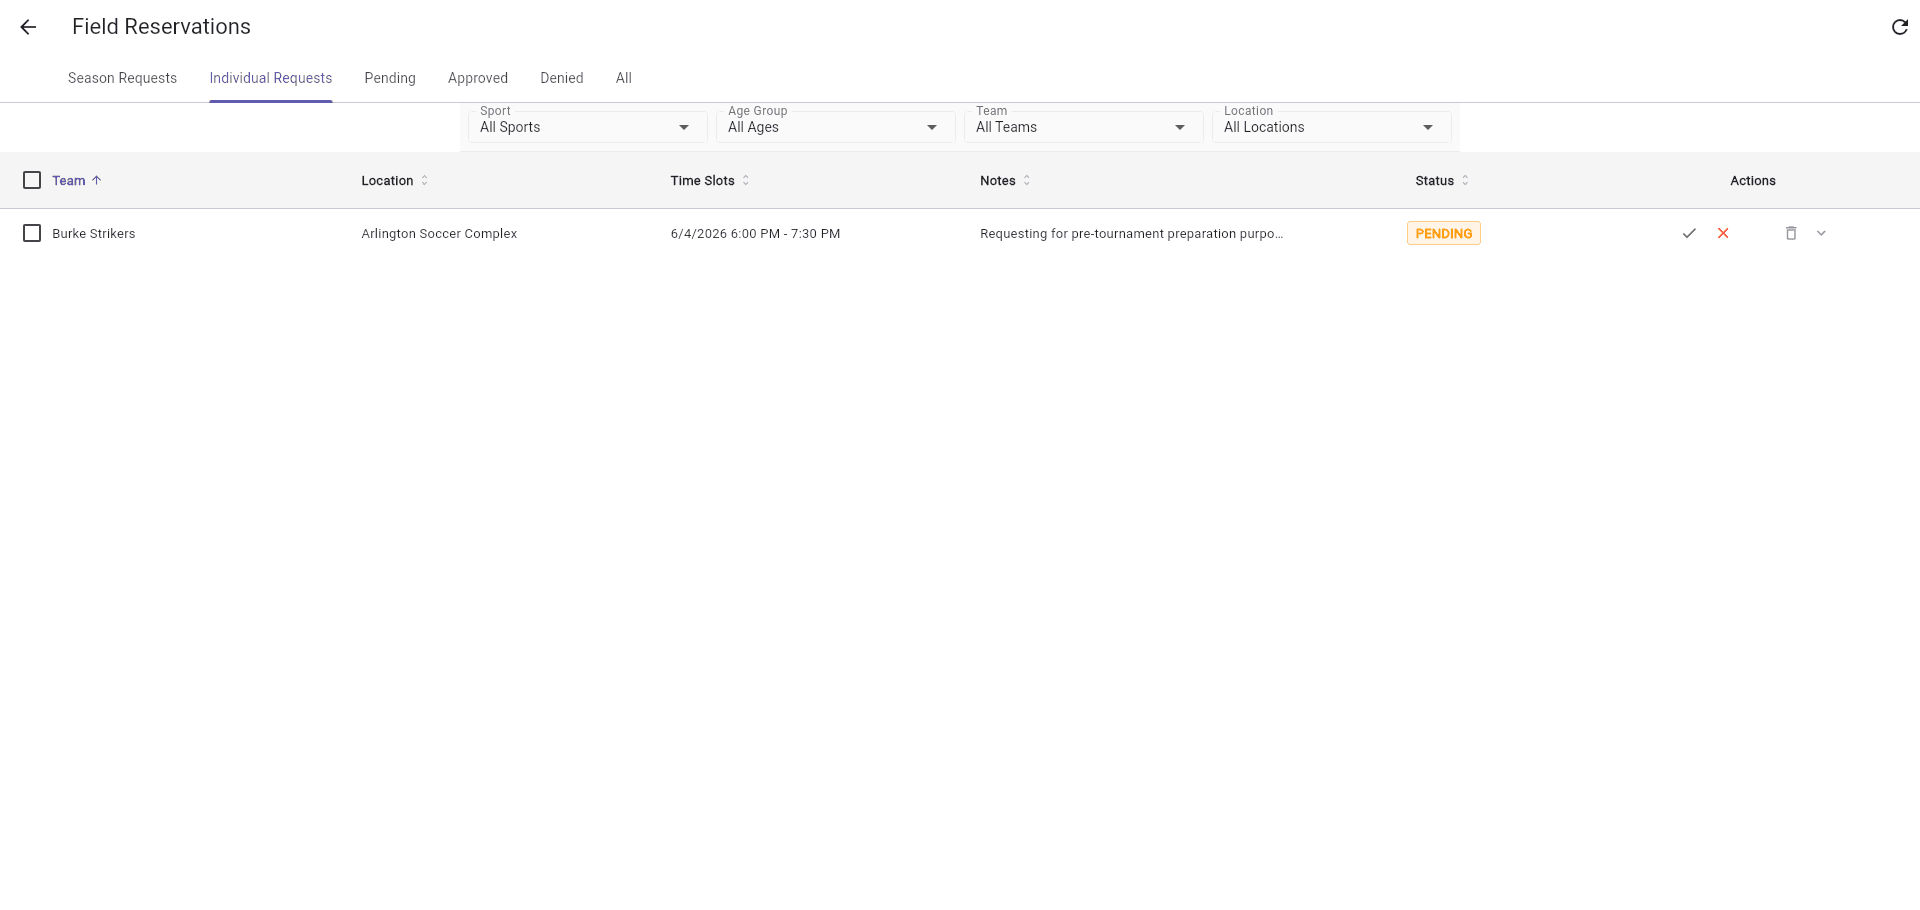This screenshot has width=1920, height=910.
Task: Sort icon beside Notes column header
Action: 1027,181
